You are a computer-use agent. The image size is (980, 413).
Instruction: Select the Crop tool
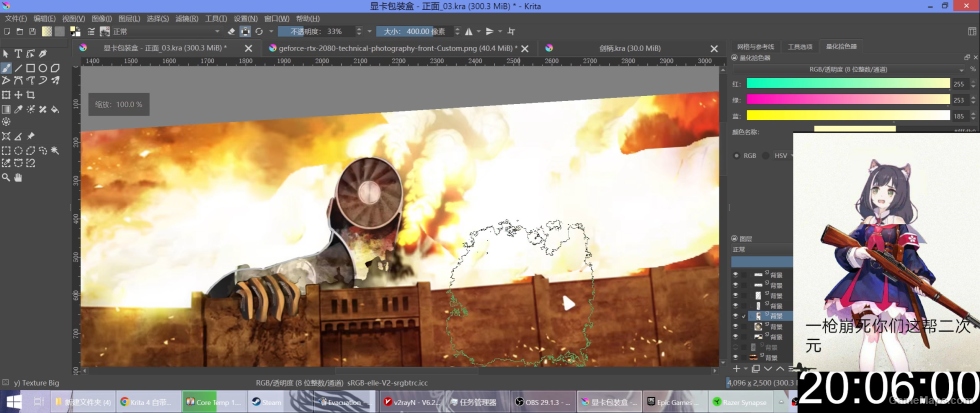click(x=31, y=95)
